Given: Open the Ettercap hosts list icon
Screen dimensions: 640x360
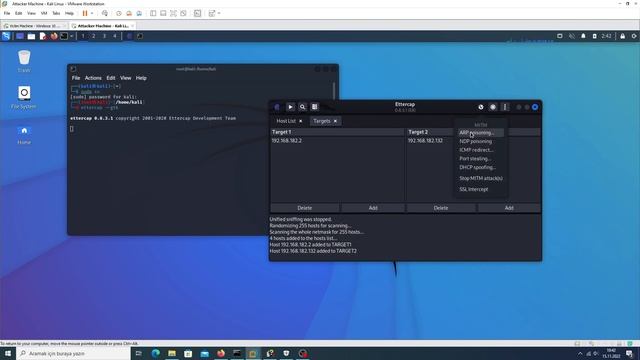Looking at the screenshot, I should [315, 107].
